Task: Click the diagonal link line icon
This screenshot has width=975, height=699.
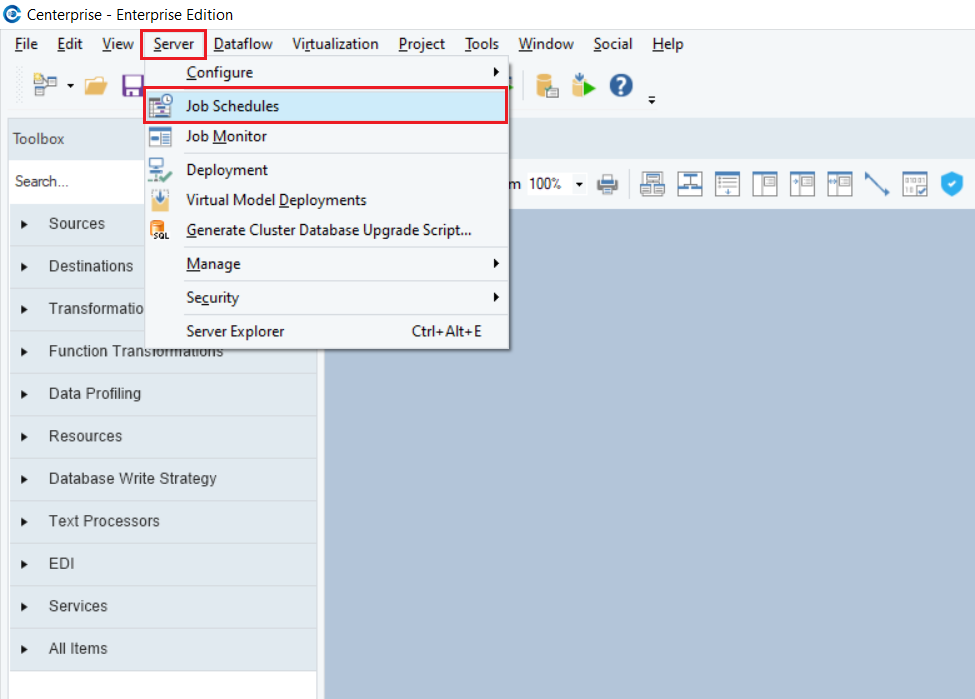Action: click(x=877, y=184)
